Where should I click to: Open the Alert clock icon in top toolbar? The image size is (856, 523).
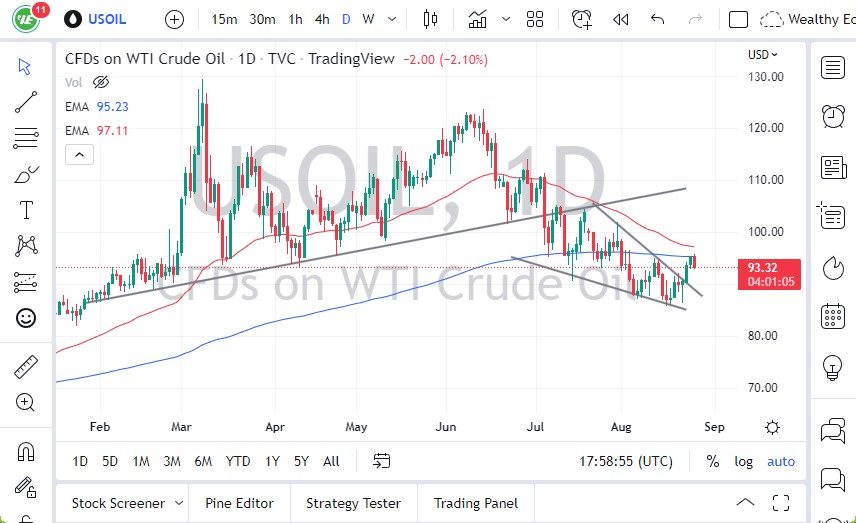click(x=581, y=19)
